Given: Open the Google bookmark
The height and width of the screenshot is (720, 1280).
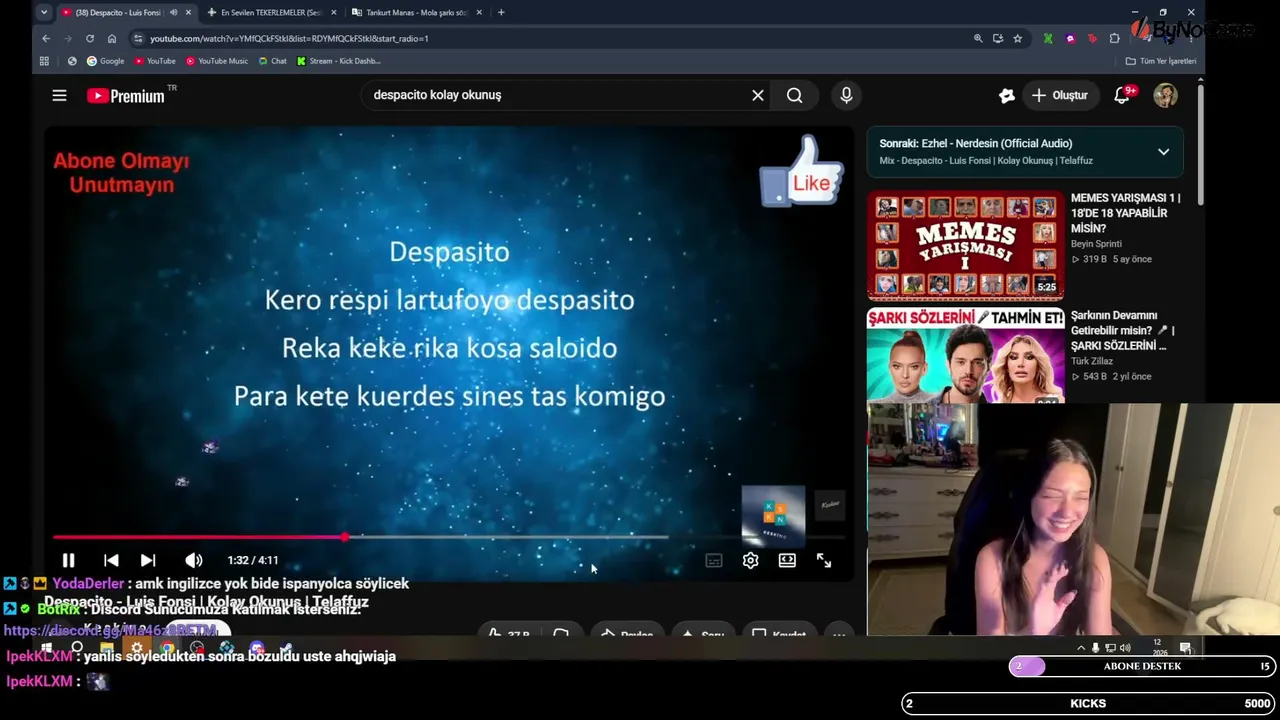Looking at the screenshot, I should 105,61.
